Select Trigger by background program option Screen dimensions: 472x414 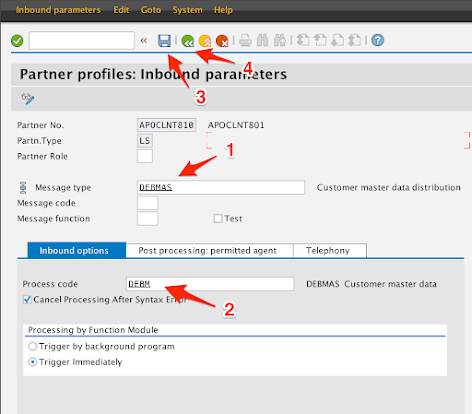coord(32,346)
